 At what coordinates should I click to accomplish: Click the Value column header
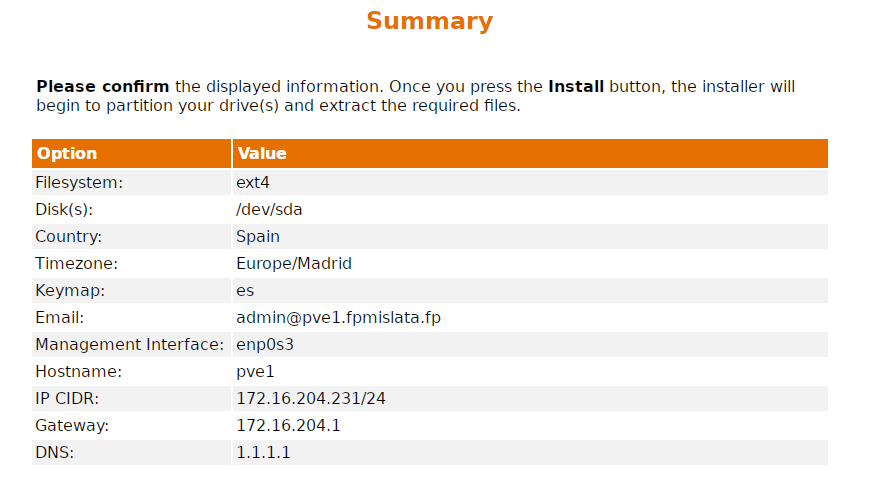[x=262, y=154]
